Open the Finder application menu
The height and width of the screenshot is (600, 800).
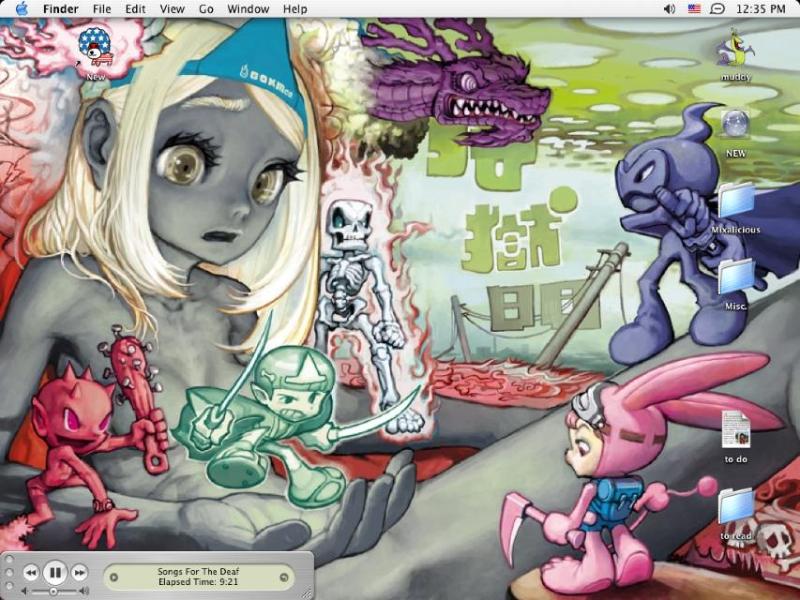[60, 9]
